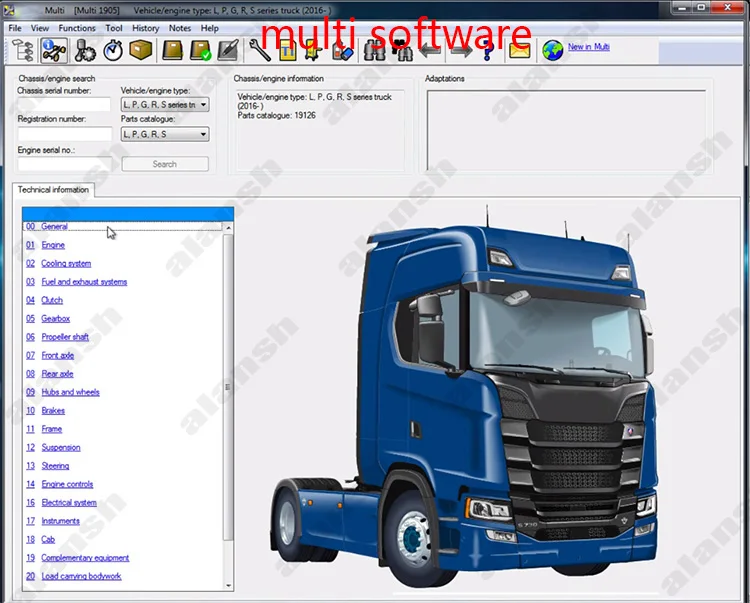Click the technical list scrollbar thumb
750x603 pixels.
pyautogui.click(x=228, y=387)
